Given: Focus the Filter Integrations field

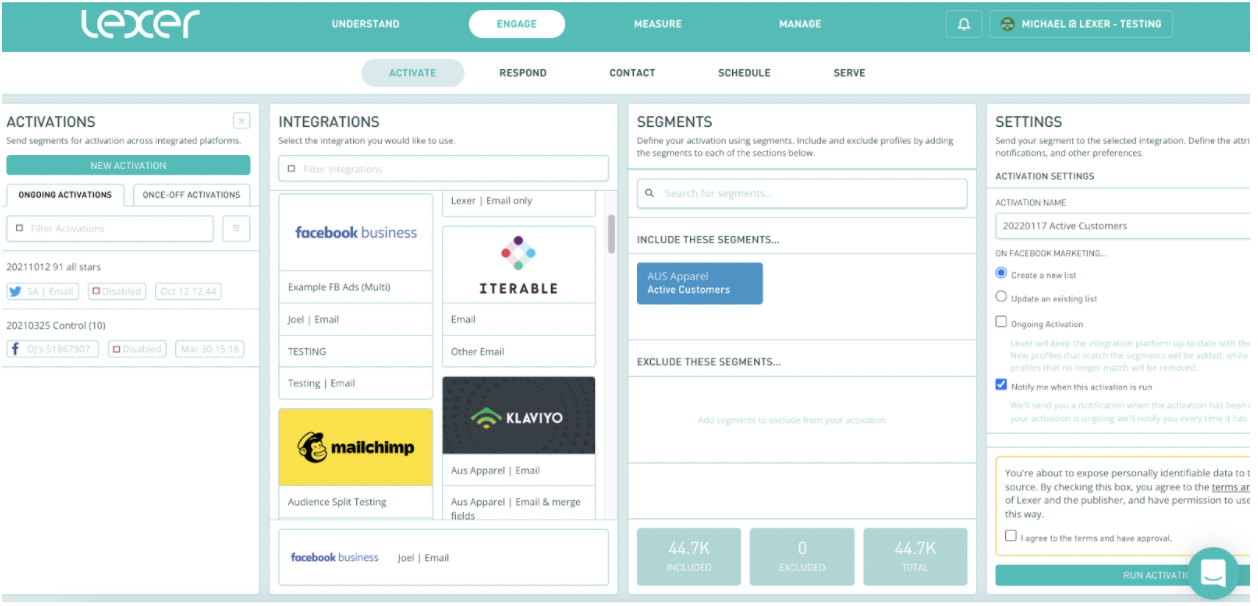Looking at the screenshot, I should 443,169.
